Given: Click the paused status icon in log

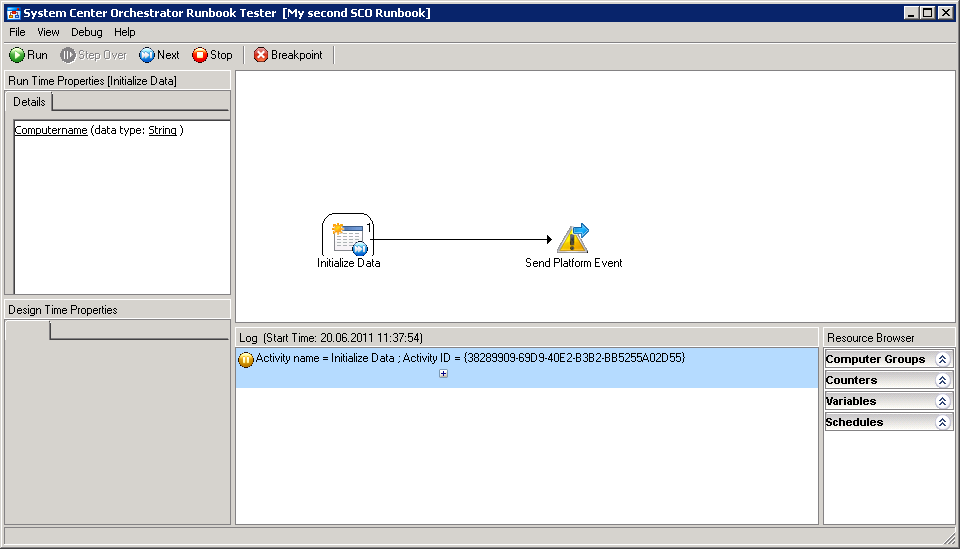Looking at the screenshot, I should 246,359.
